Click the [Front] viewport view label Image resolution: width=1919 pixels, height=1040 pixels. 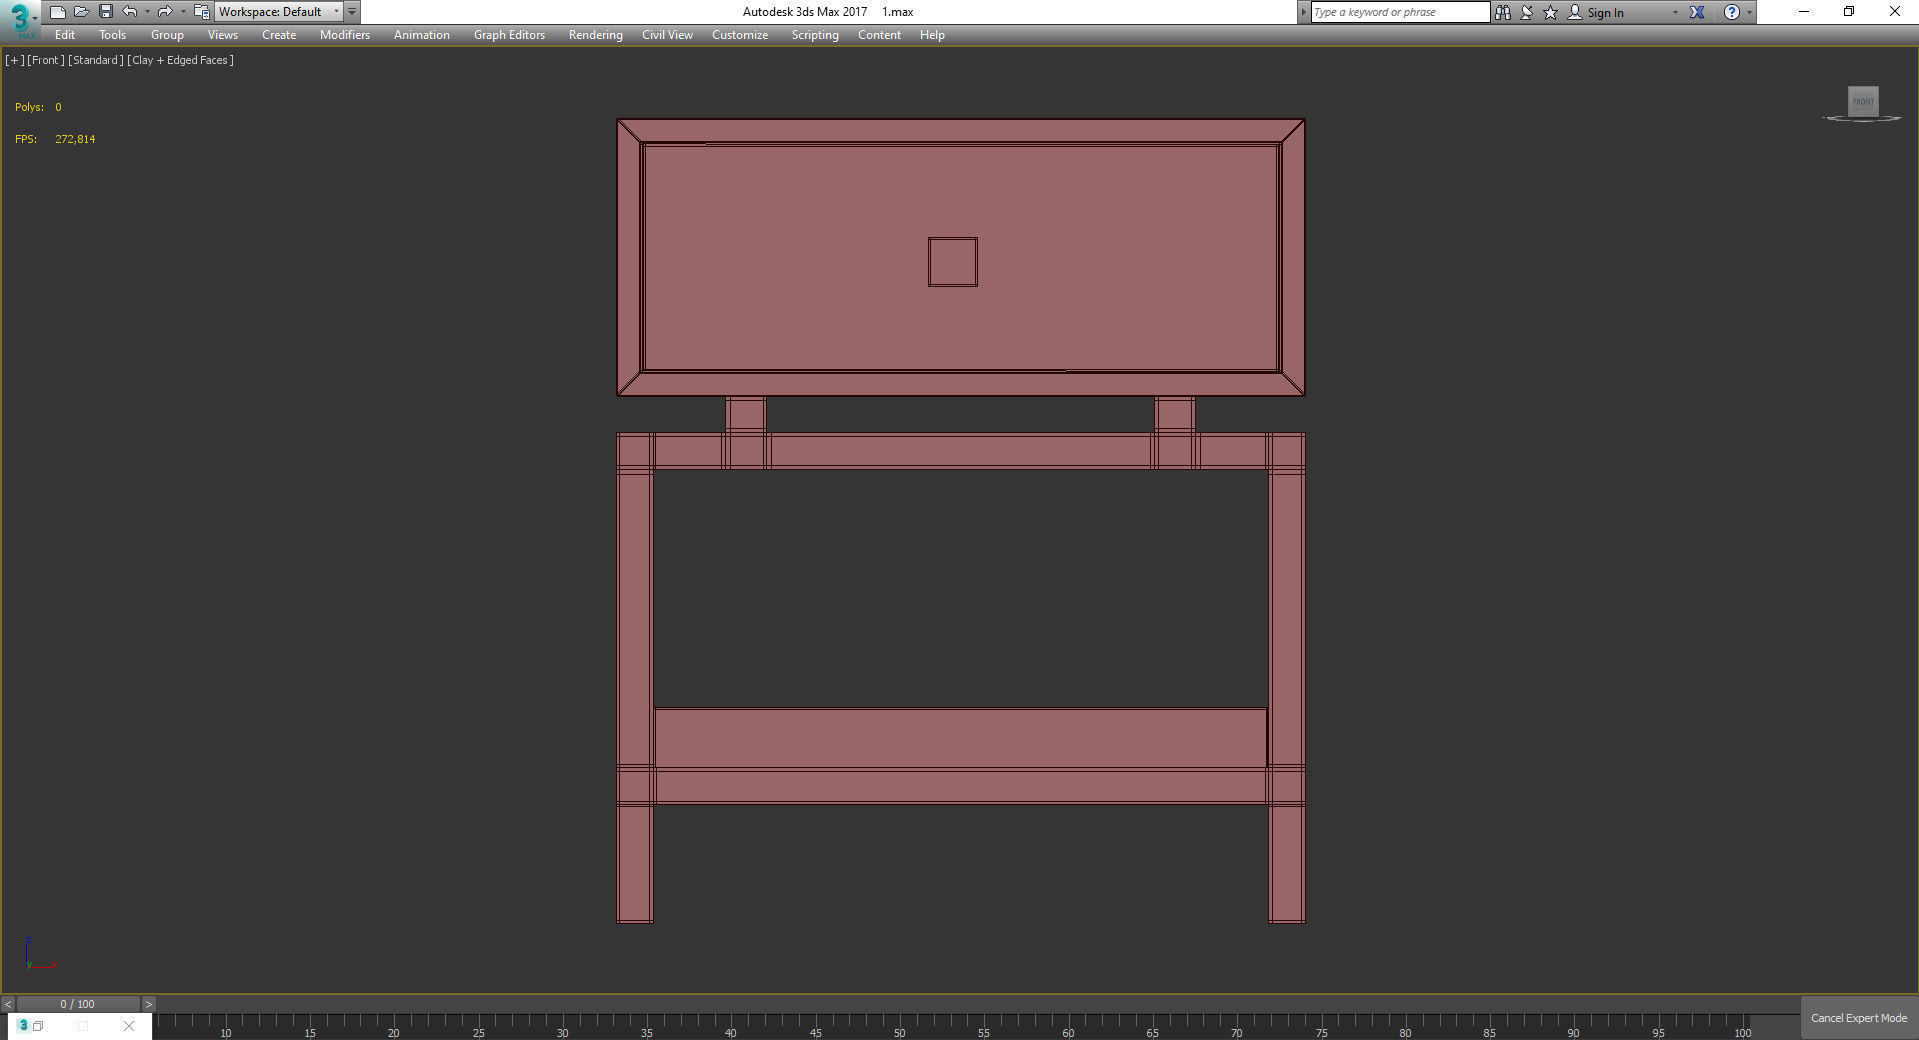pyautogui.click(x=46, y=60)
